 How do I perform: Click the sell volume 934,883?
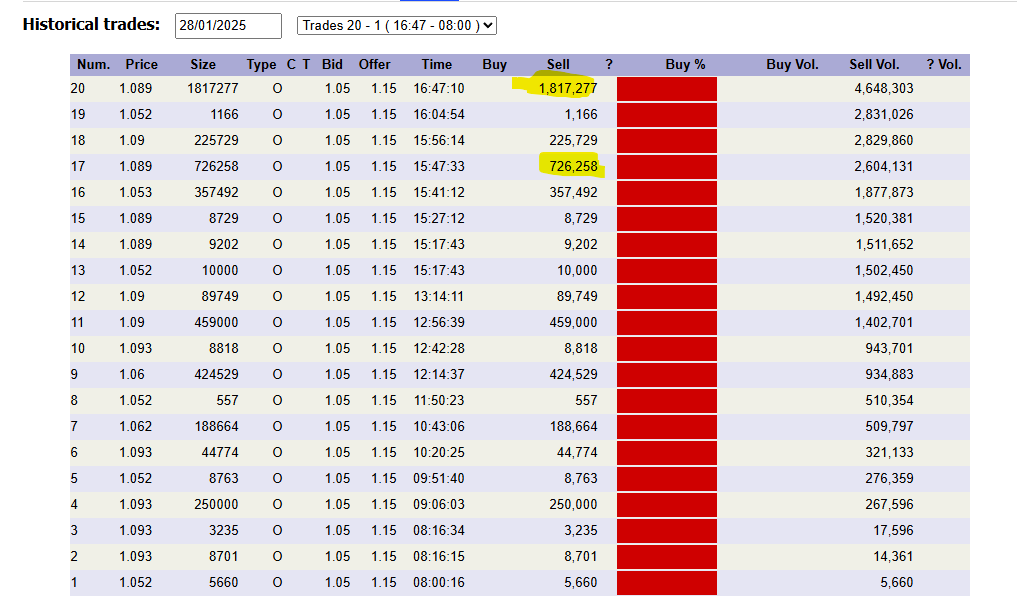[x=889, y=374]
